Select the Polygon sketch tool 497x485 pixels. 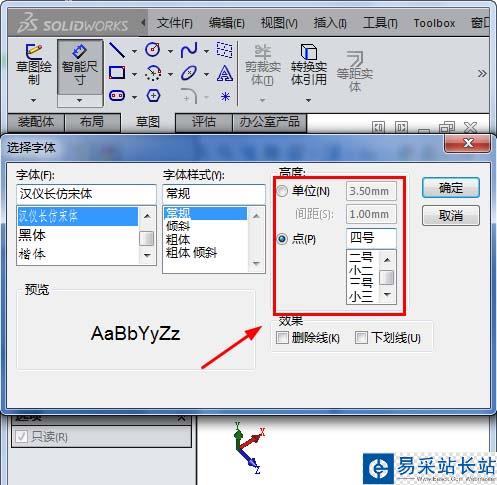[153, 96]
